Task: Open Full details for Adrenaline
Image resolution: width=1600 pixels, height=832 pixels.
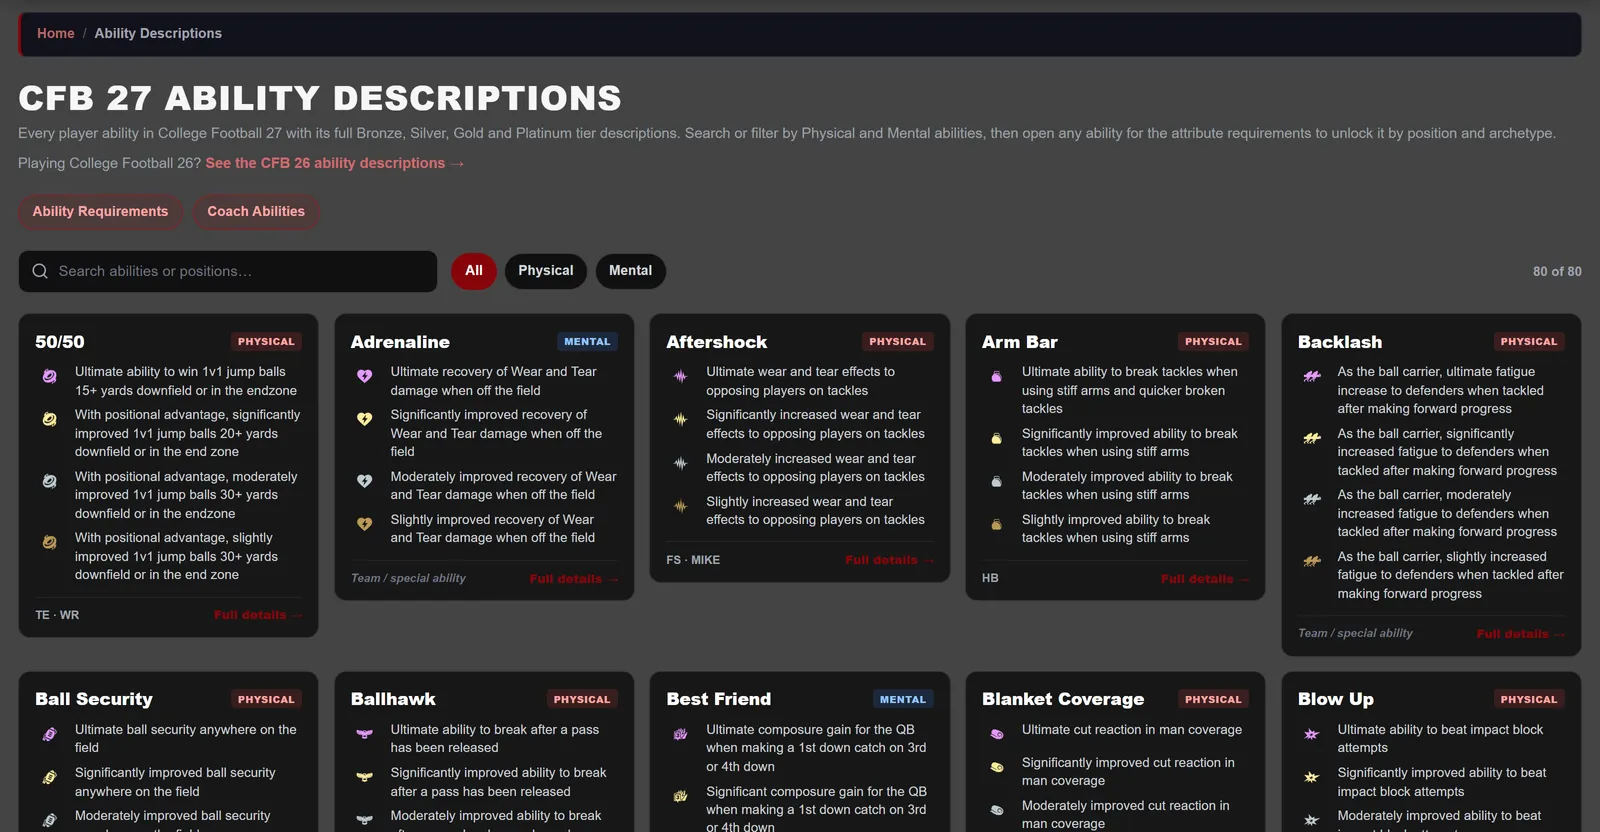Action: (x=573, y=579)
